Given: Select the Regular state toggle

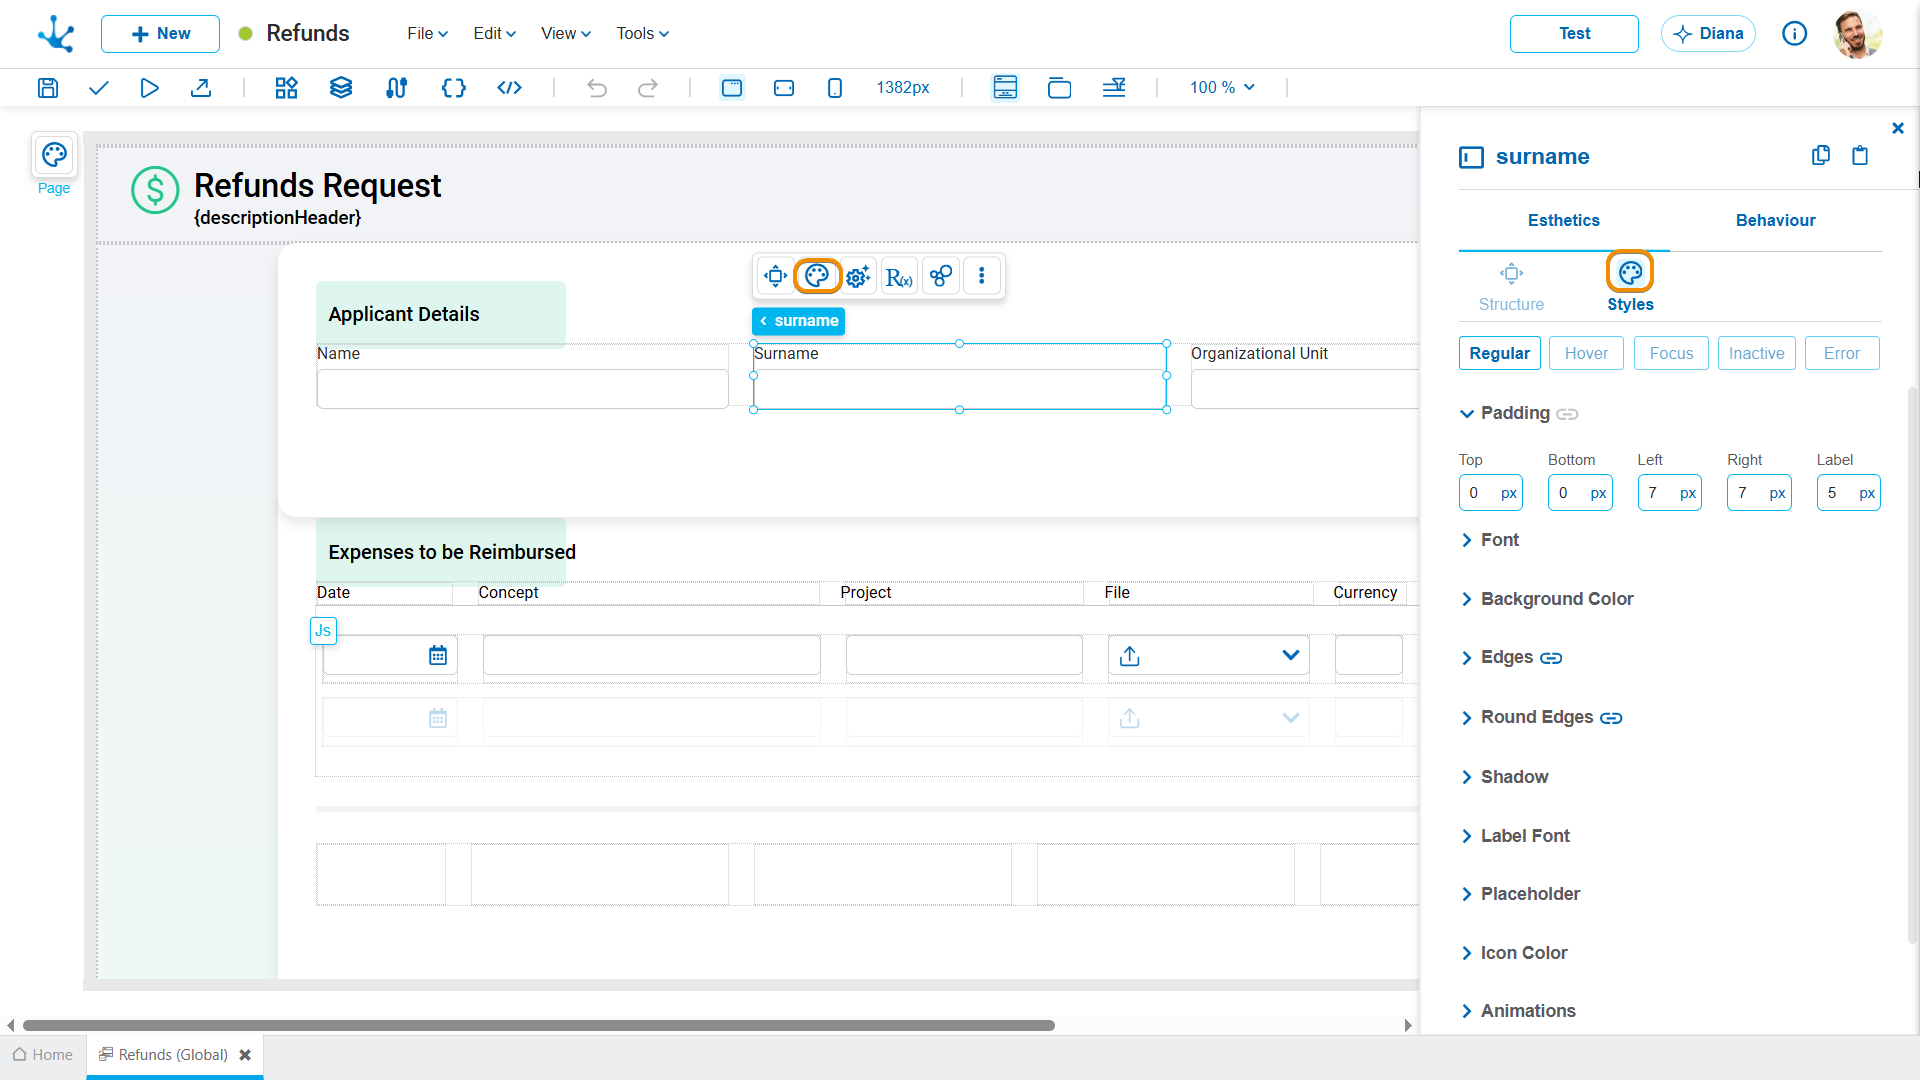Looking at the screenshot, I should (x=1499, y=353).
